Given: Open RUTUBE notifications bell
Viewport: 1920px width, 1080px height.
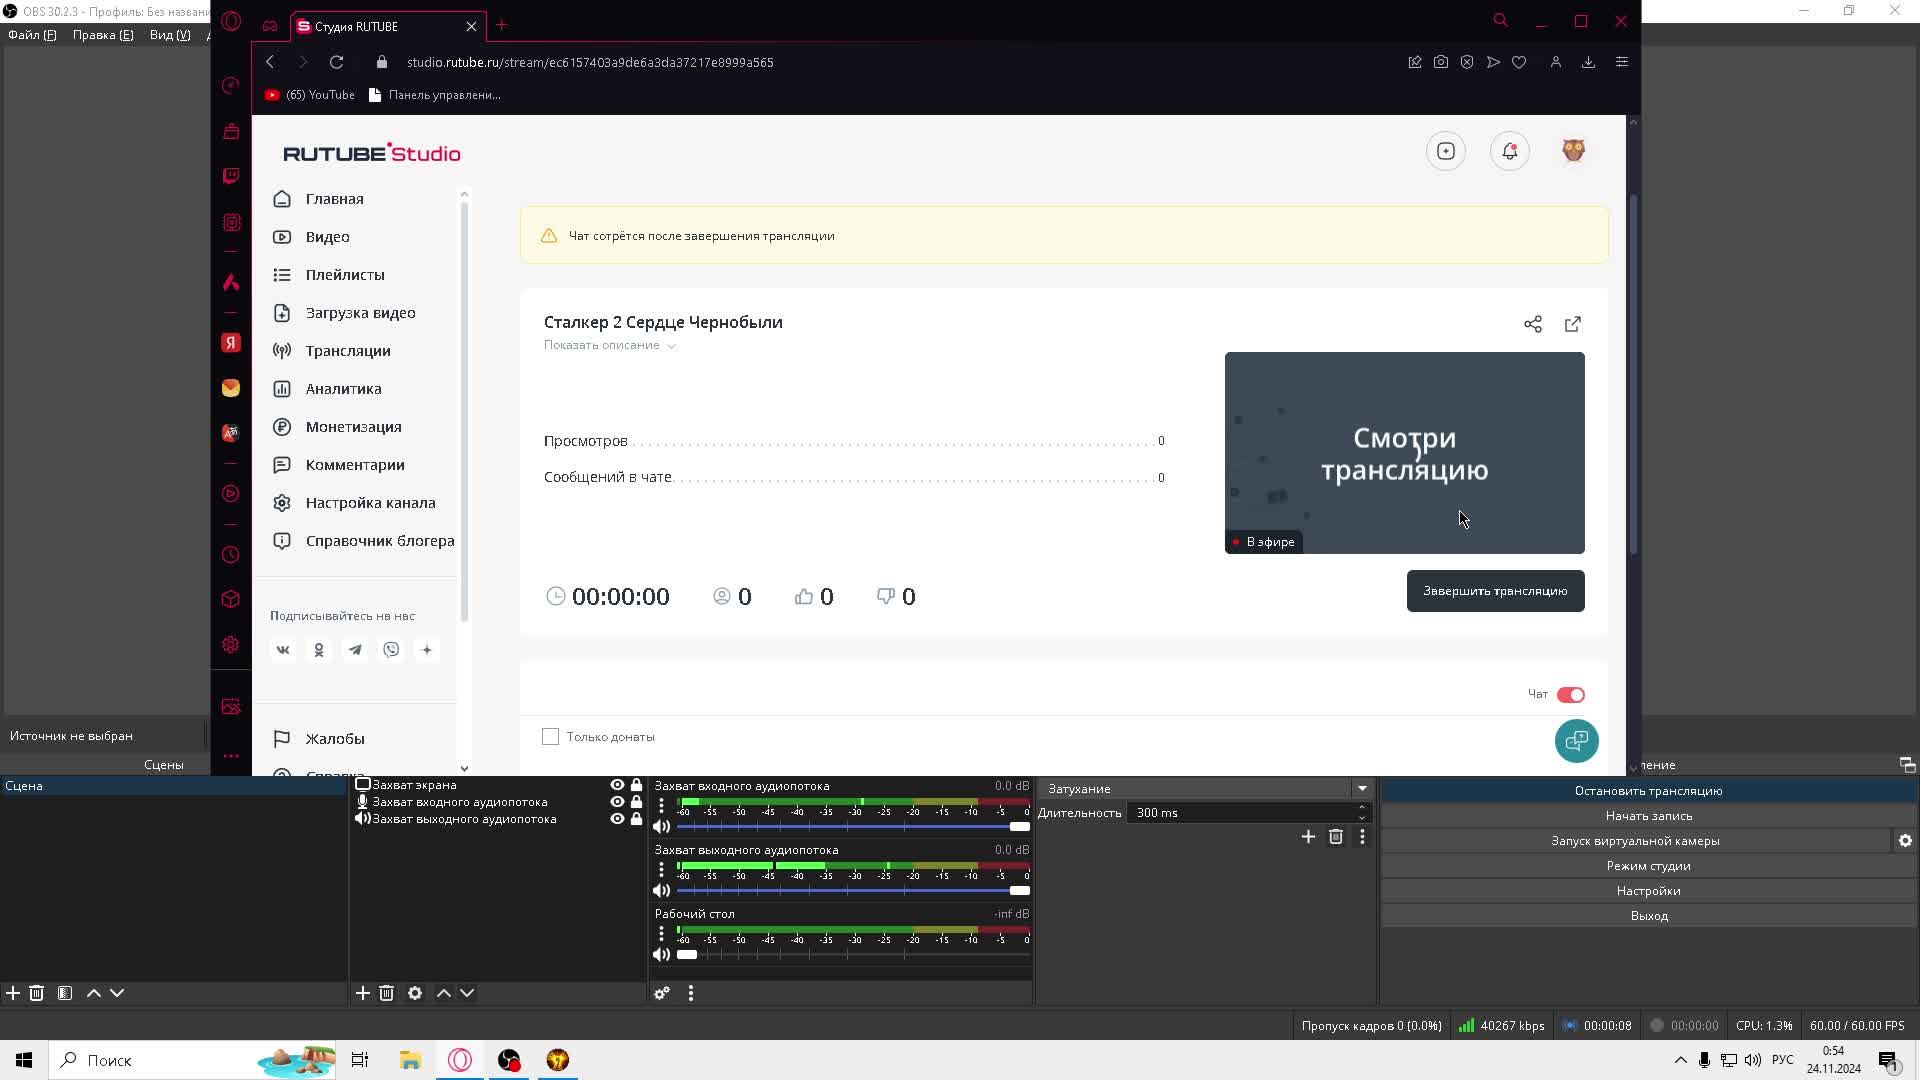Looking at the screenshot, I should coord(1509,151).
